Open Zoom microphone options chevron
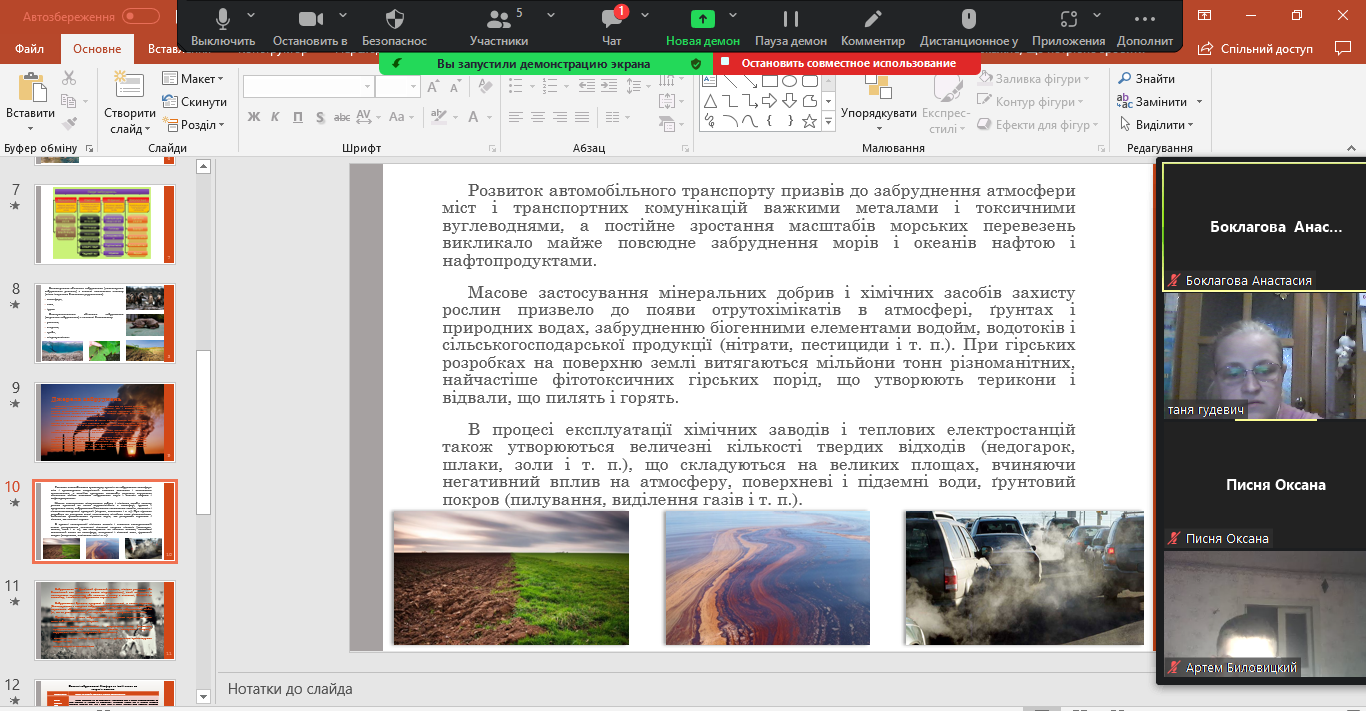The width and height of the screenshot is (1366, 711). (x=251, y=15)
